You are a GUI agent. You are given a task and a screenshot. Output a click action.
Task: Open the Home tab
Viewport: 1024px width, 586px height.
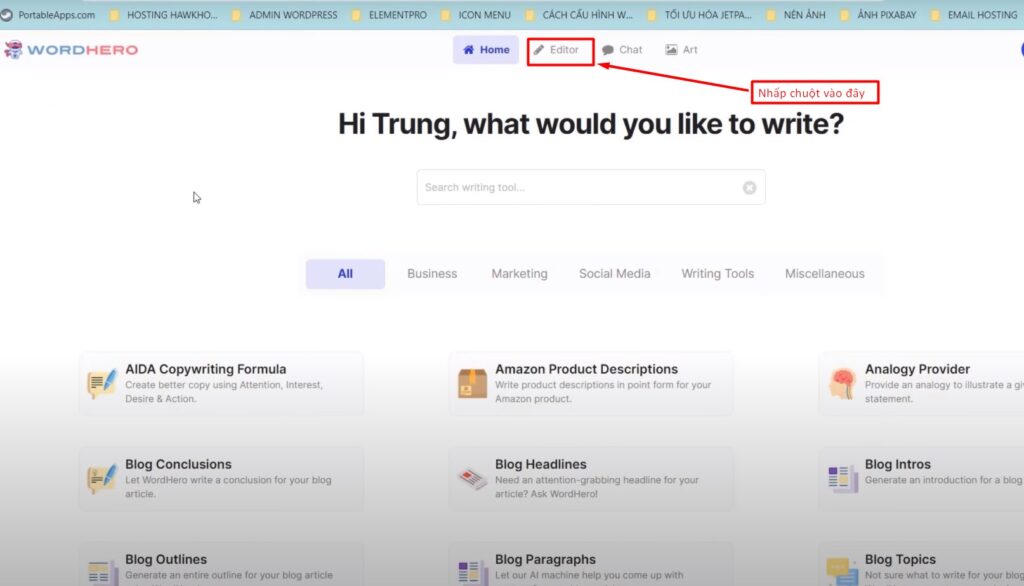click(x=486, y=50)
